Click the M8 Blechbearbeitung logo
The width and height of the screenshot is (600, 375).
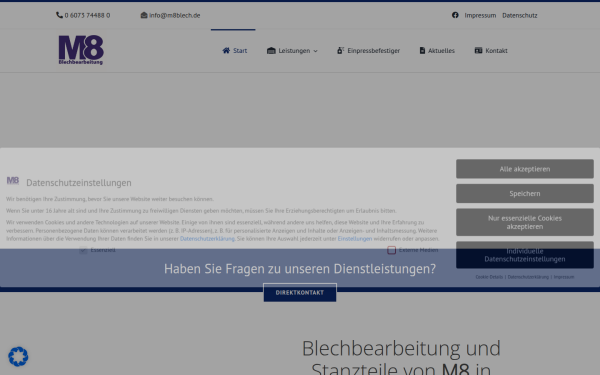[x=81, y=50]
